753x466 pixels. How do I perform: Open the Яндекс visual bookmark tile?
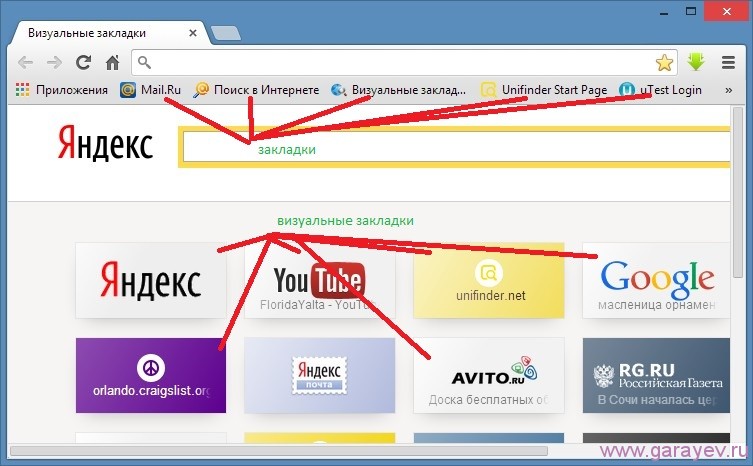pyautogui.click(x=151, y=281)
